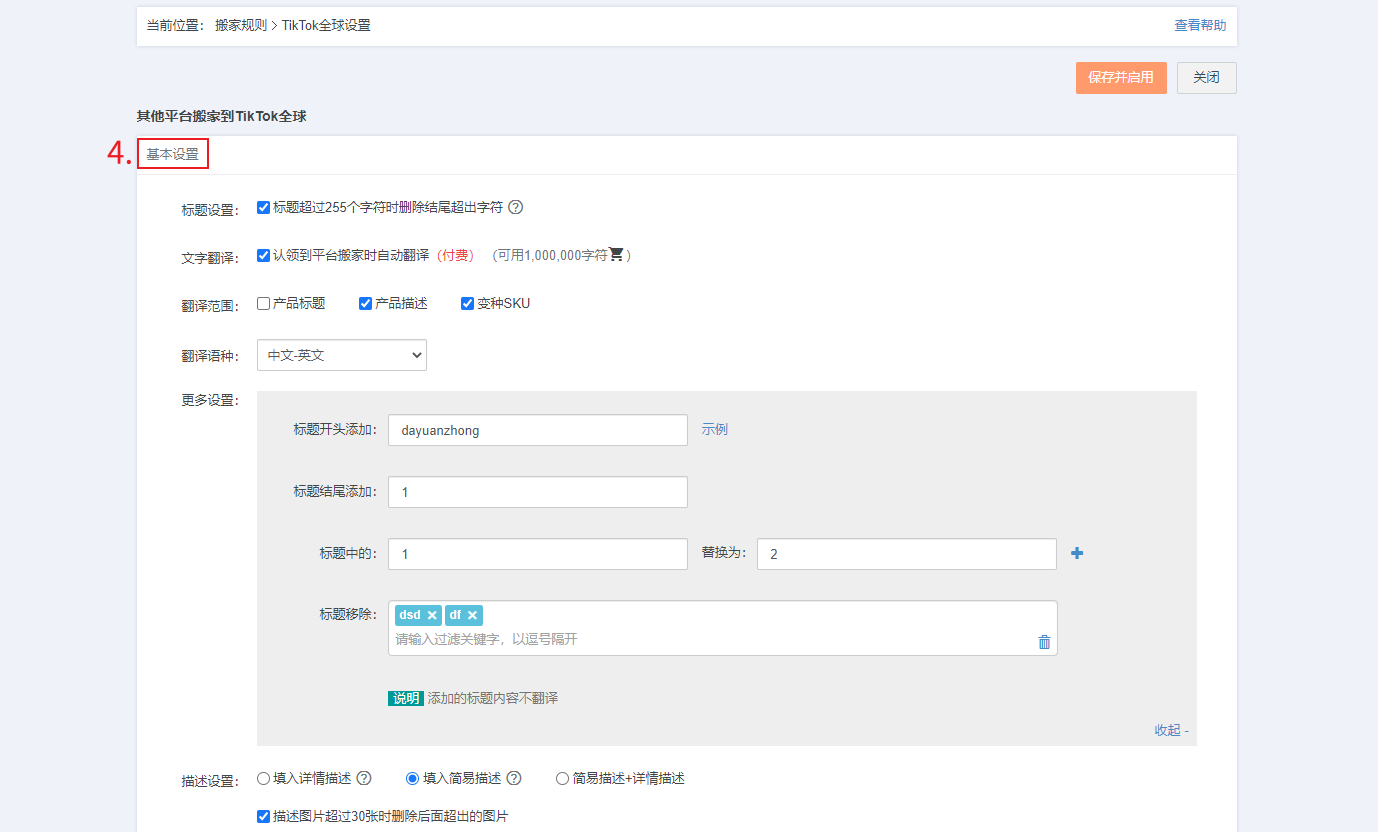This screenshot has width=1378, height=832.
Task: Click the 添加的标题内容不翻译 note text
Action: click(x=493, y=698)
